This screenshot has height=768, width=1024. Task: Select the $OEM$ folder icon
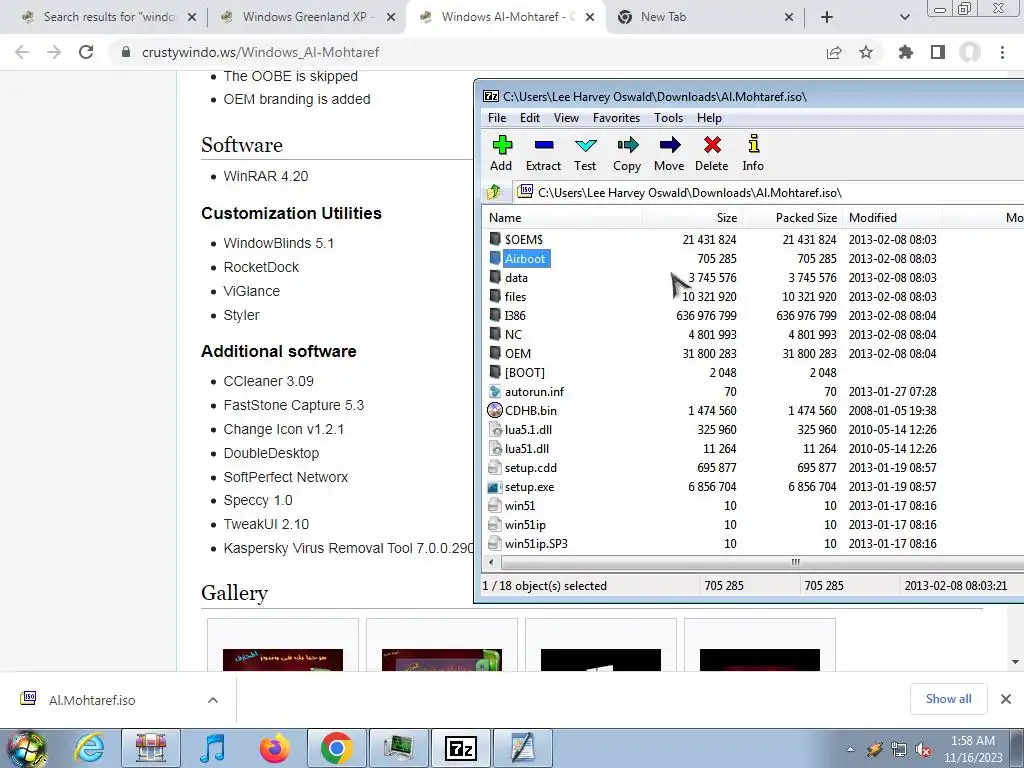[x=496, y=239]
